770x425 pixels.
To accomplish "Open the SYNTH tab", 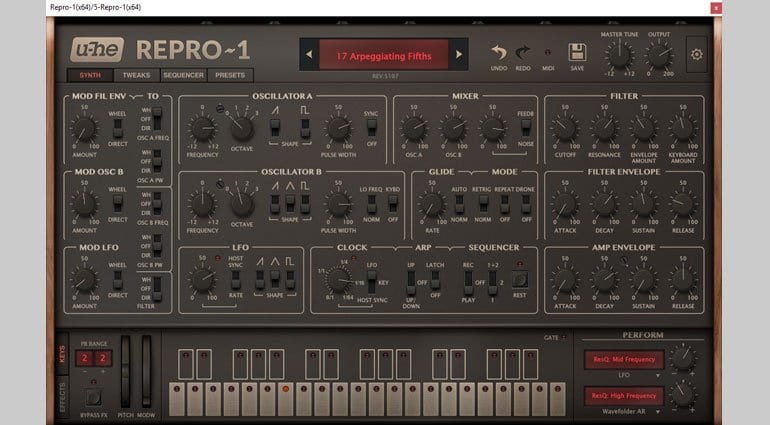I will point(90,75).
